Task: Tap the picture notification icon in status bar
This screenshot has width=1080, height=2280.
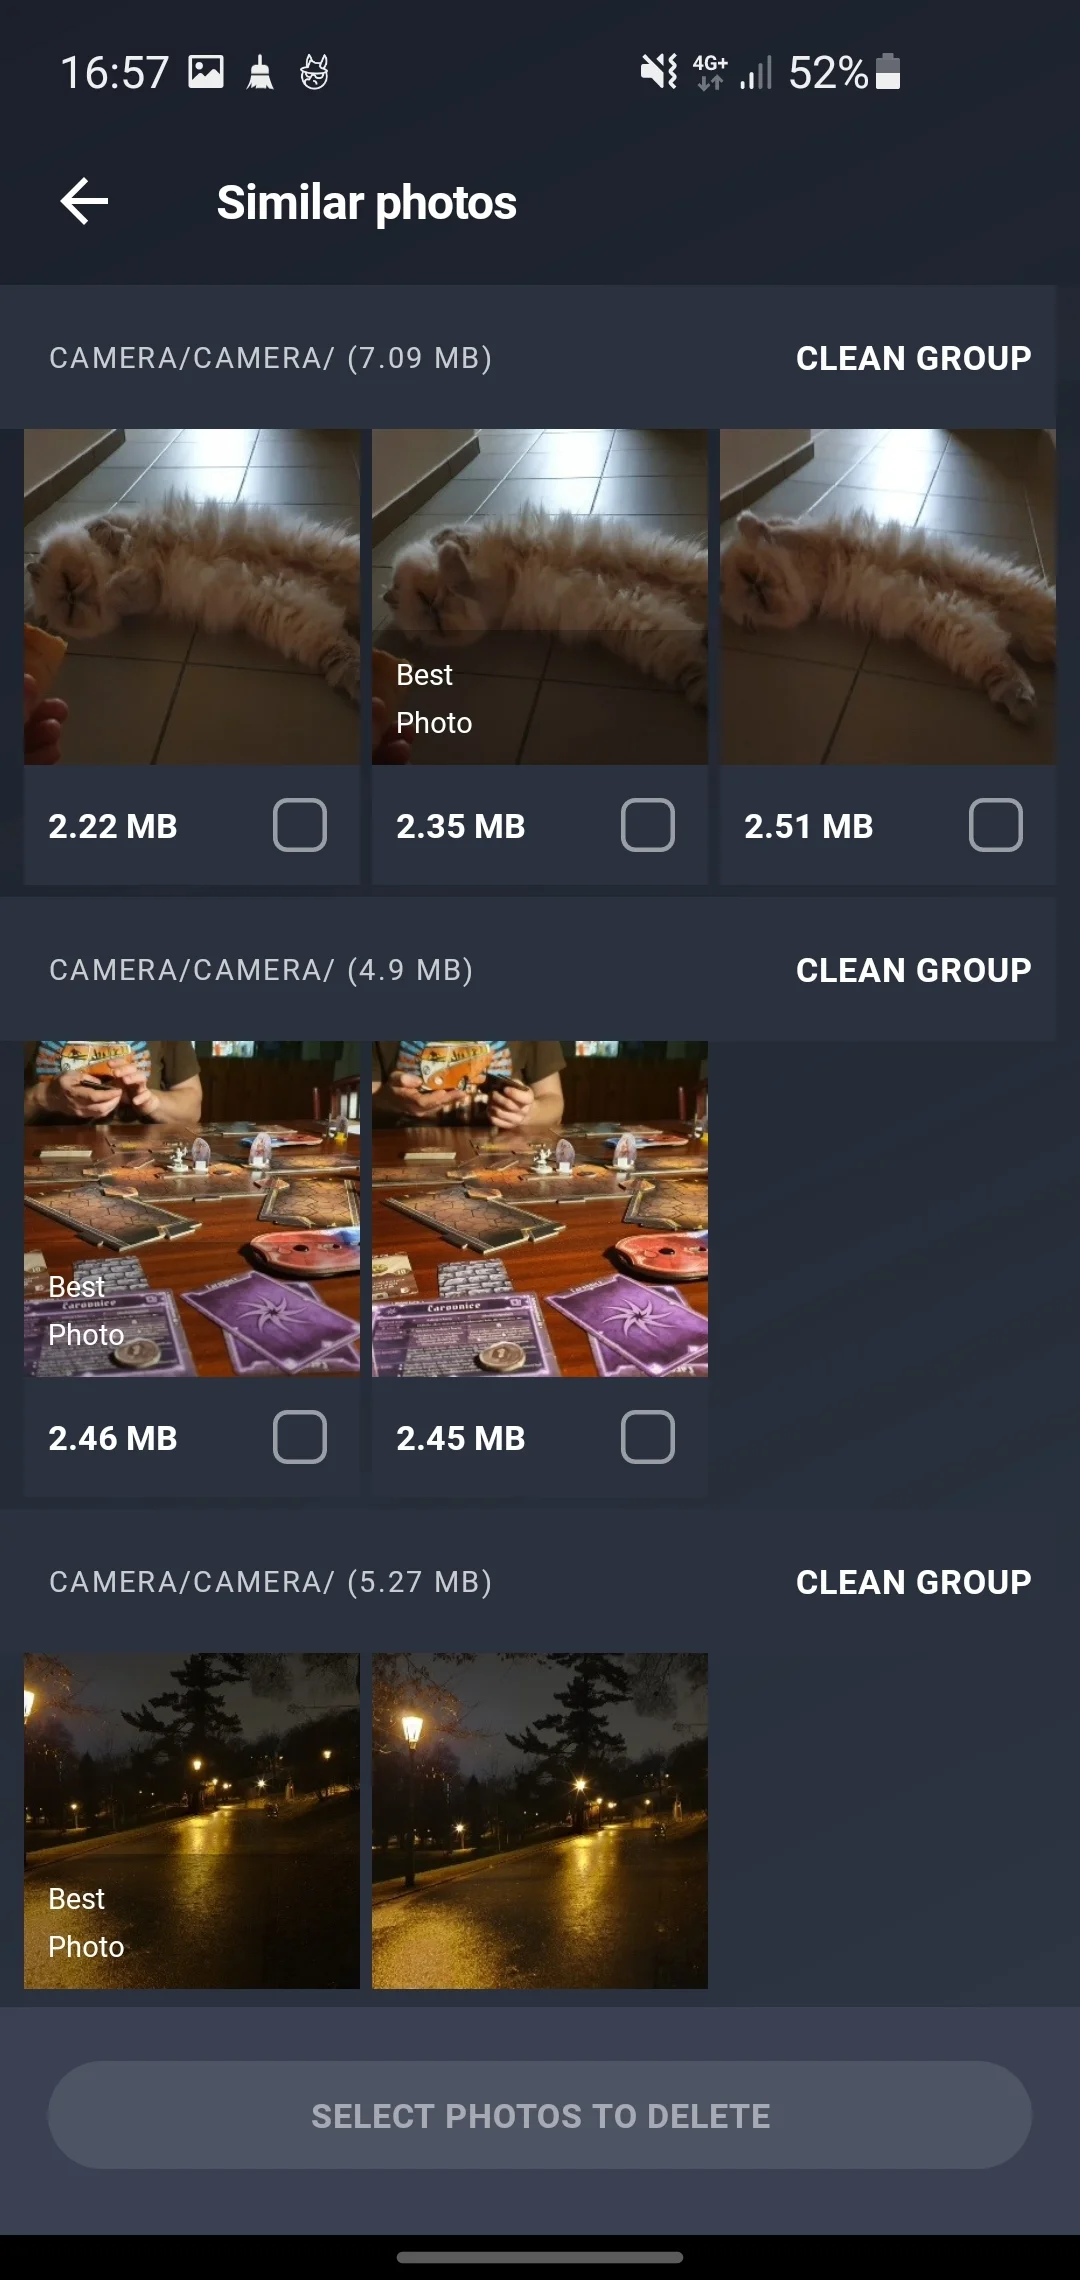Action: [206, 72]
